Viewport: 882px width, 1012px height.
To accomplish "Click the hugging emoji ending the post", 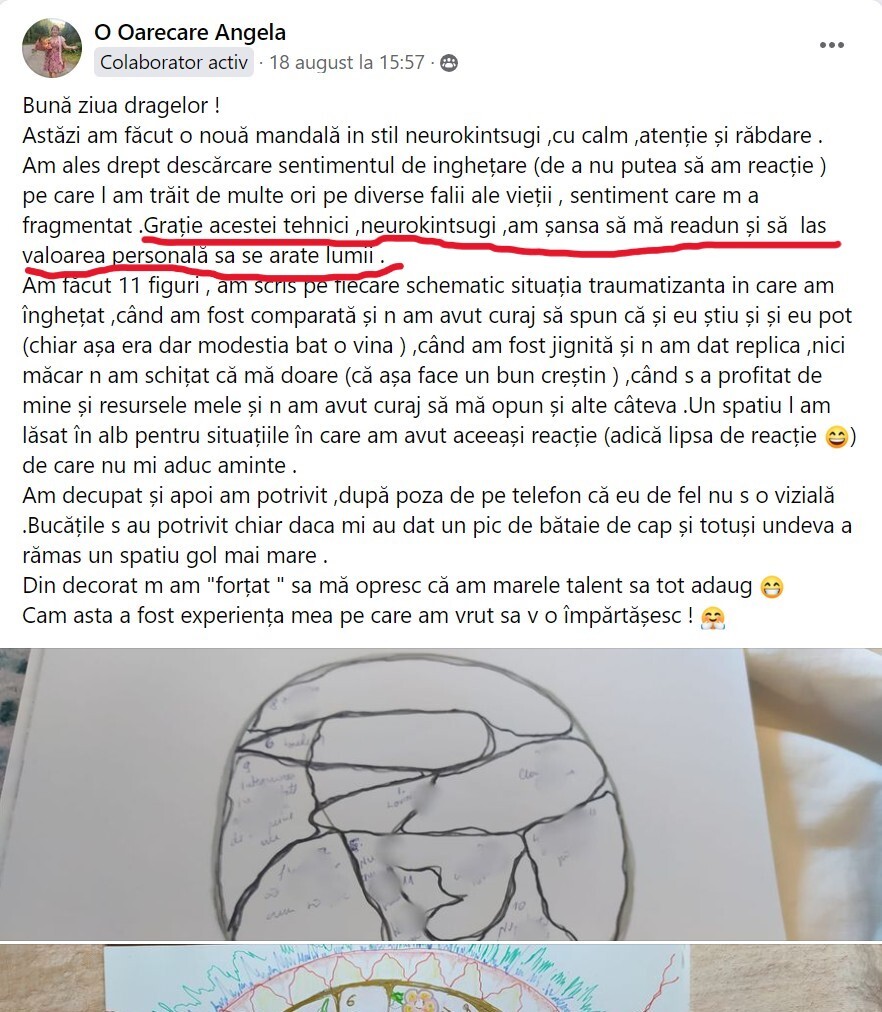I will [x=713, y=618].
